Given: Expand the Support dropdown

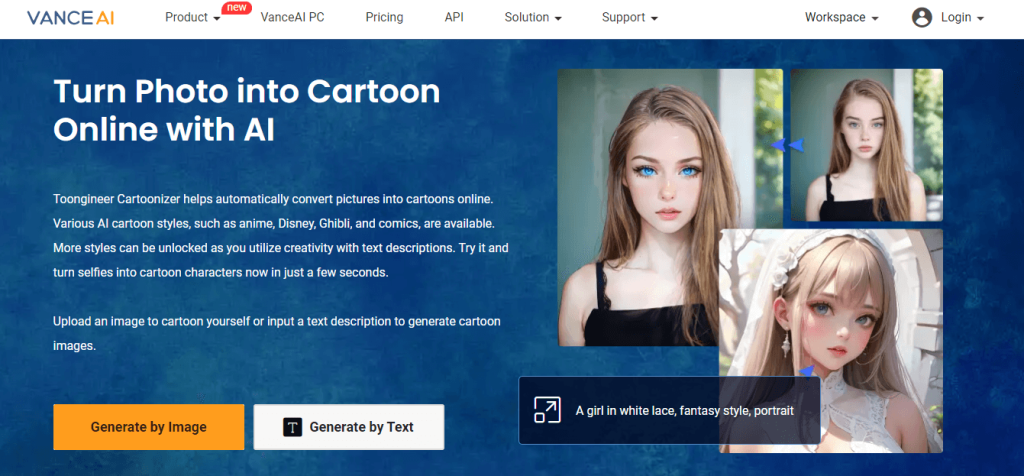Looking at the screenshot, I should pos(629,18).
